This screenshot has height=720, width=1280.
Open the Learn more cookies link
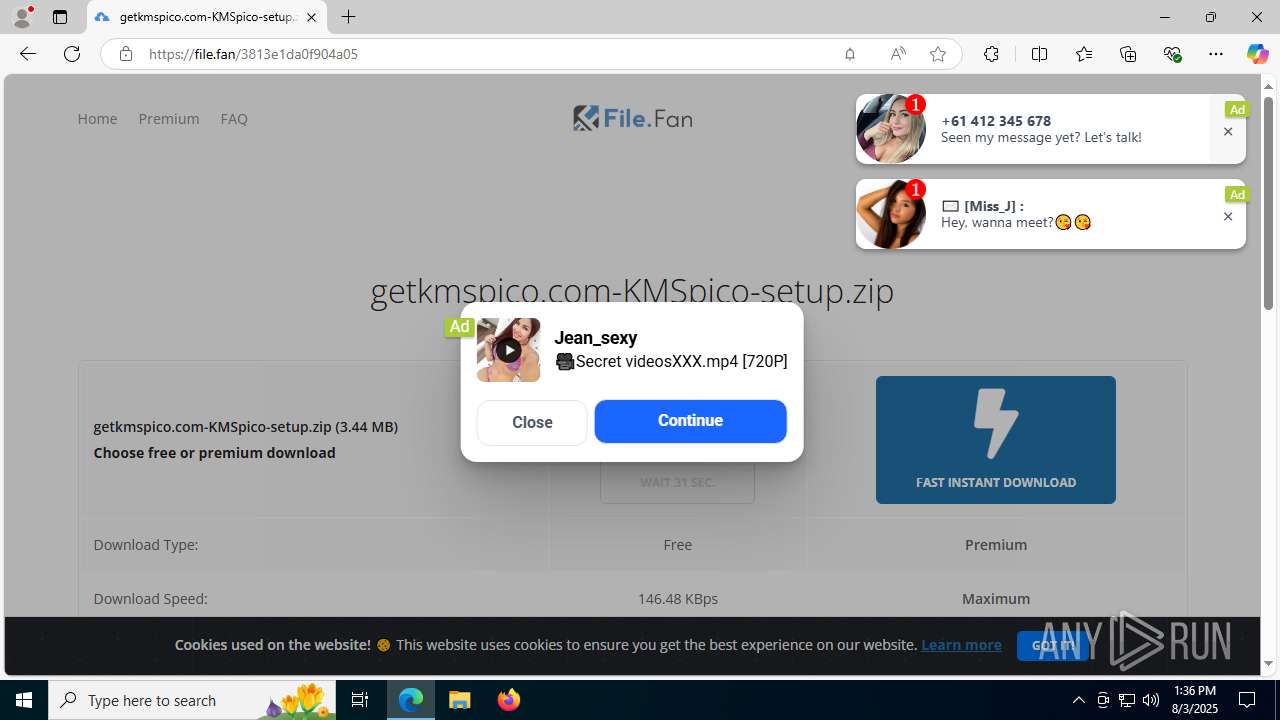tap(961, 645)
